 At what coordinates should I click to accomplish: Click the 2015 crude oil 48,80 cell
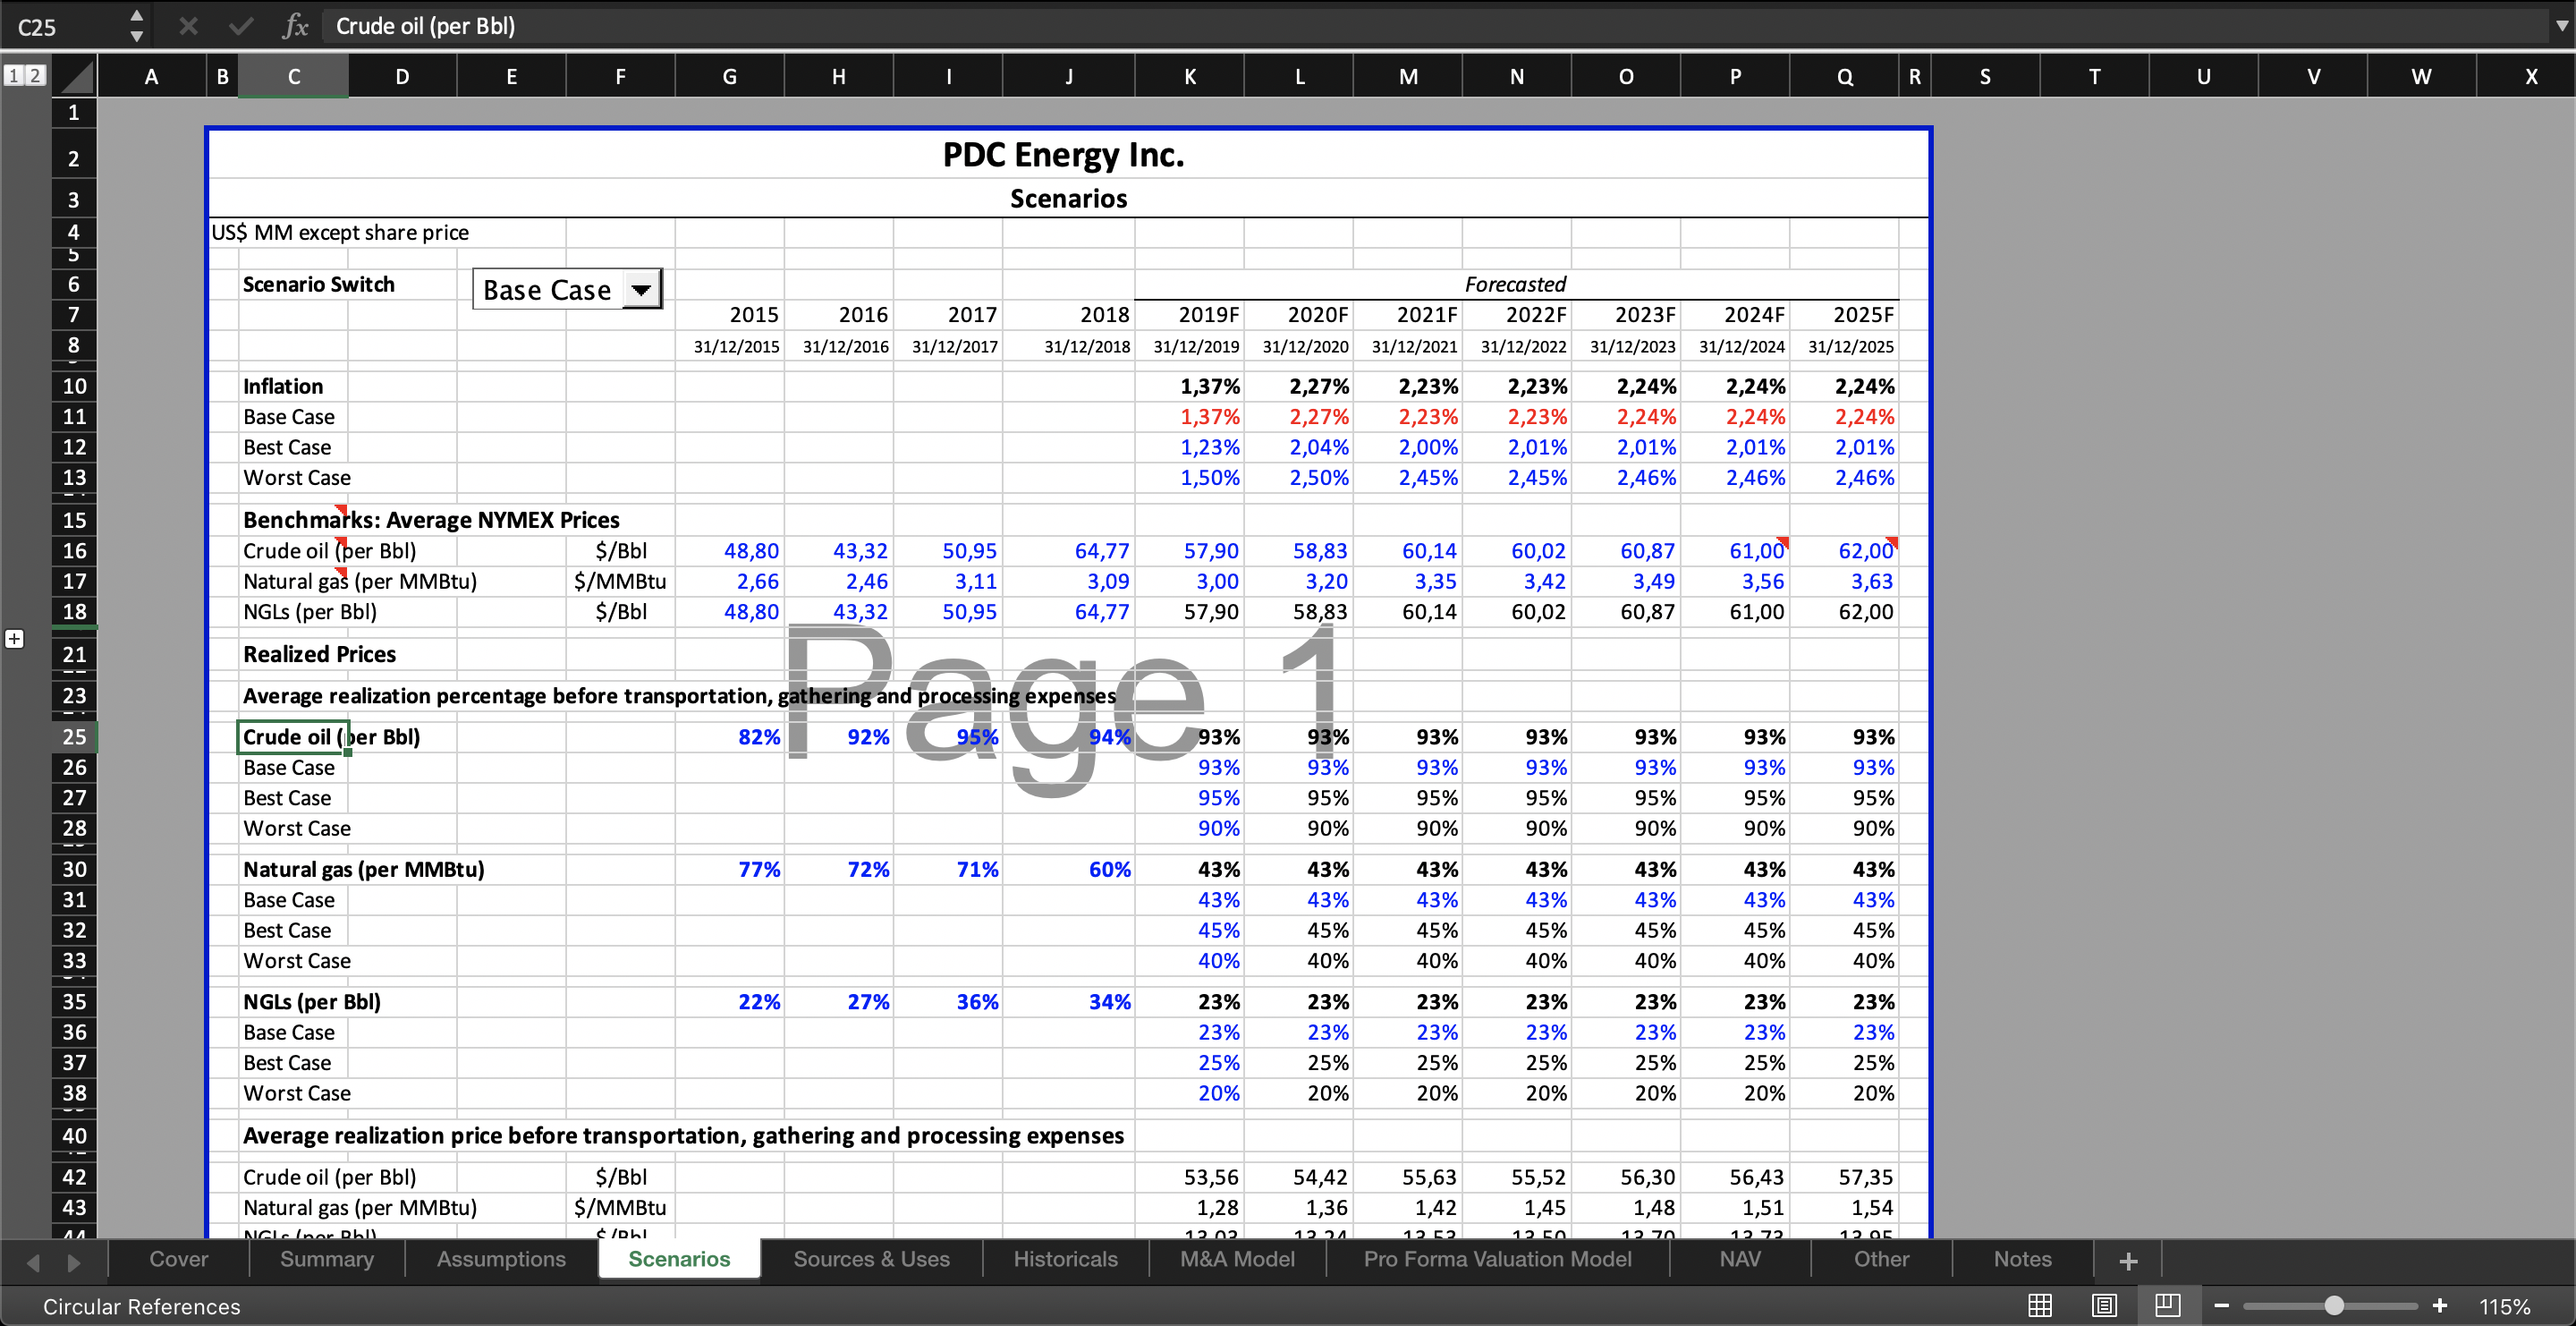click(x=731, y=551)
